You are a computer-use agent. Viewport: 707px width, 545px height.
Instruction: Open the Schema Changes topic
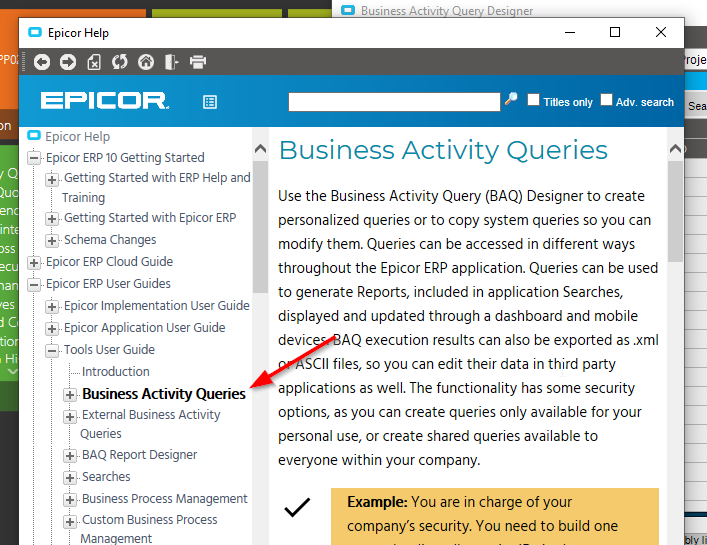[110, 239]
